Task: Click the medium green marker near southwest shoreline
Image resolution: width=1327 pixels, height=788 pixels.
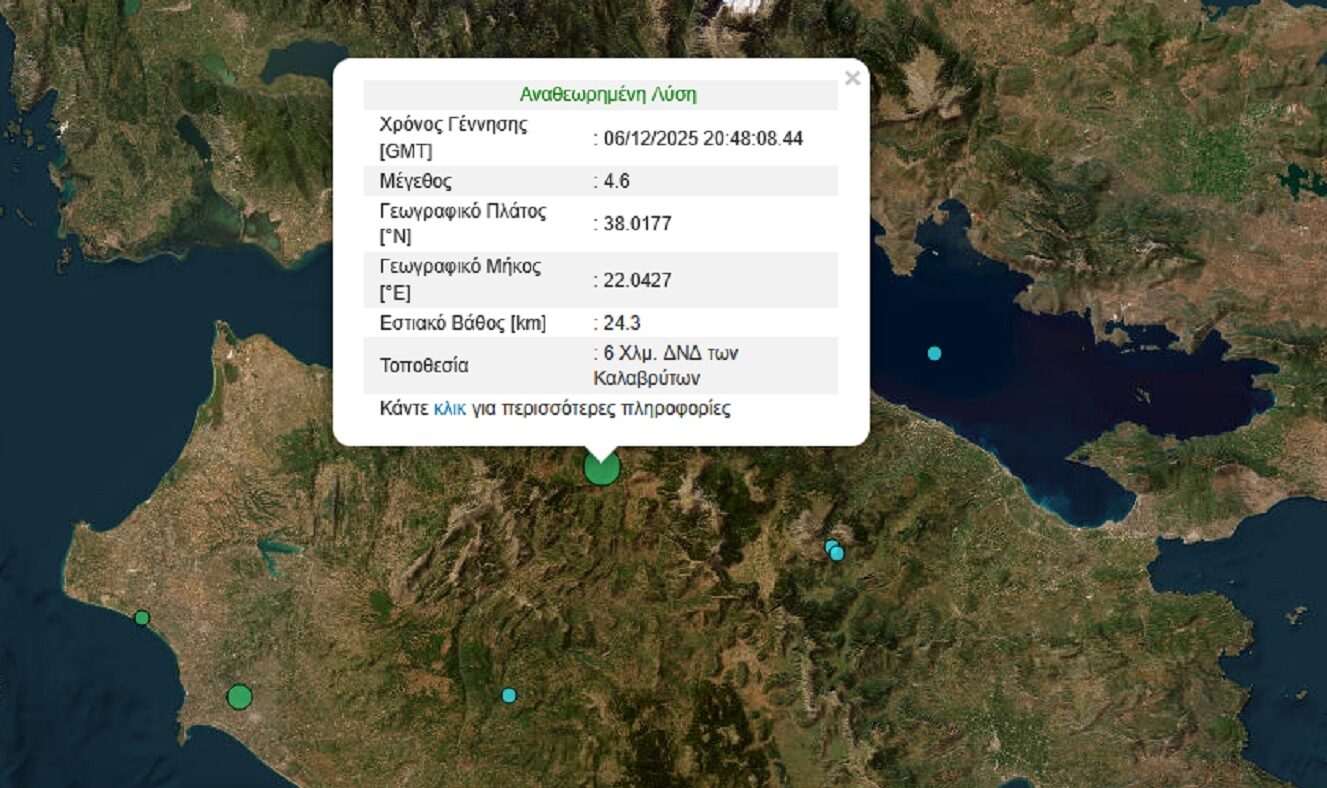Action: [x=239, y=696]
